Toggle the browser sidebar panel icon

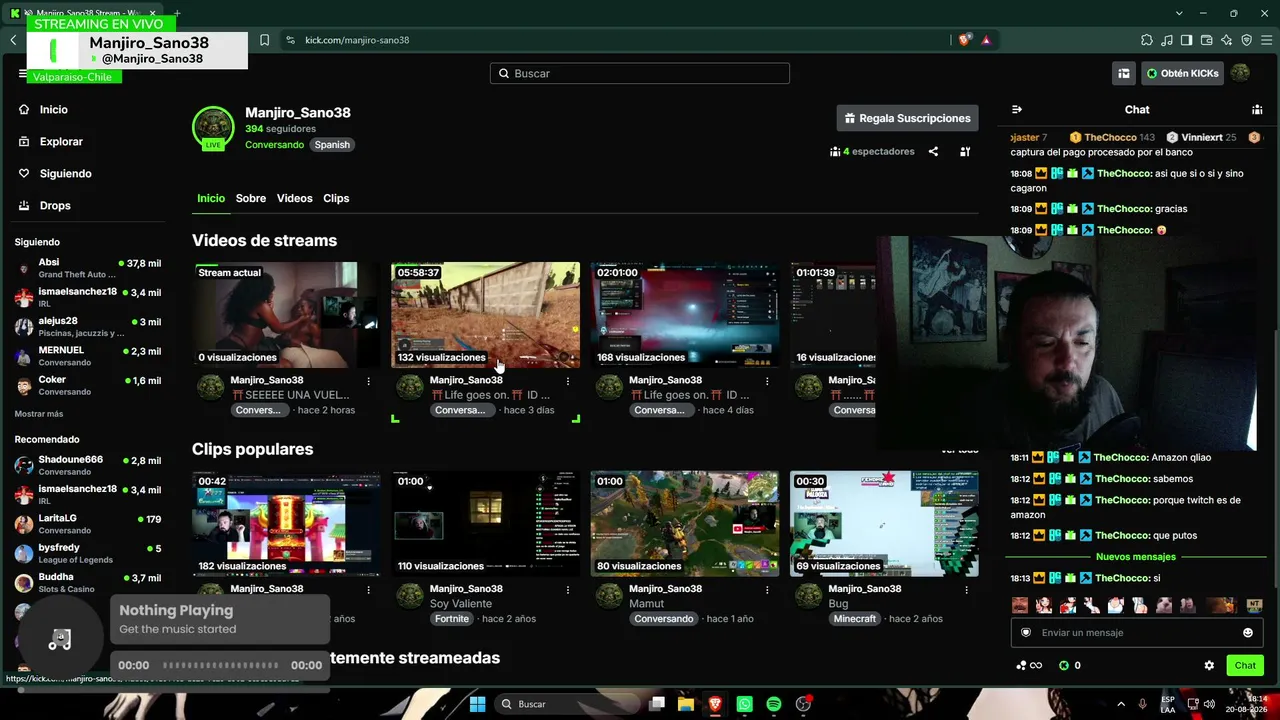tap(1186, 40)
